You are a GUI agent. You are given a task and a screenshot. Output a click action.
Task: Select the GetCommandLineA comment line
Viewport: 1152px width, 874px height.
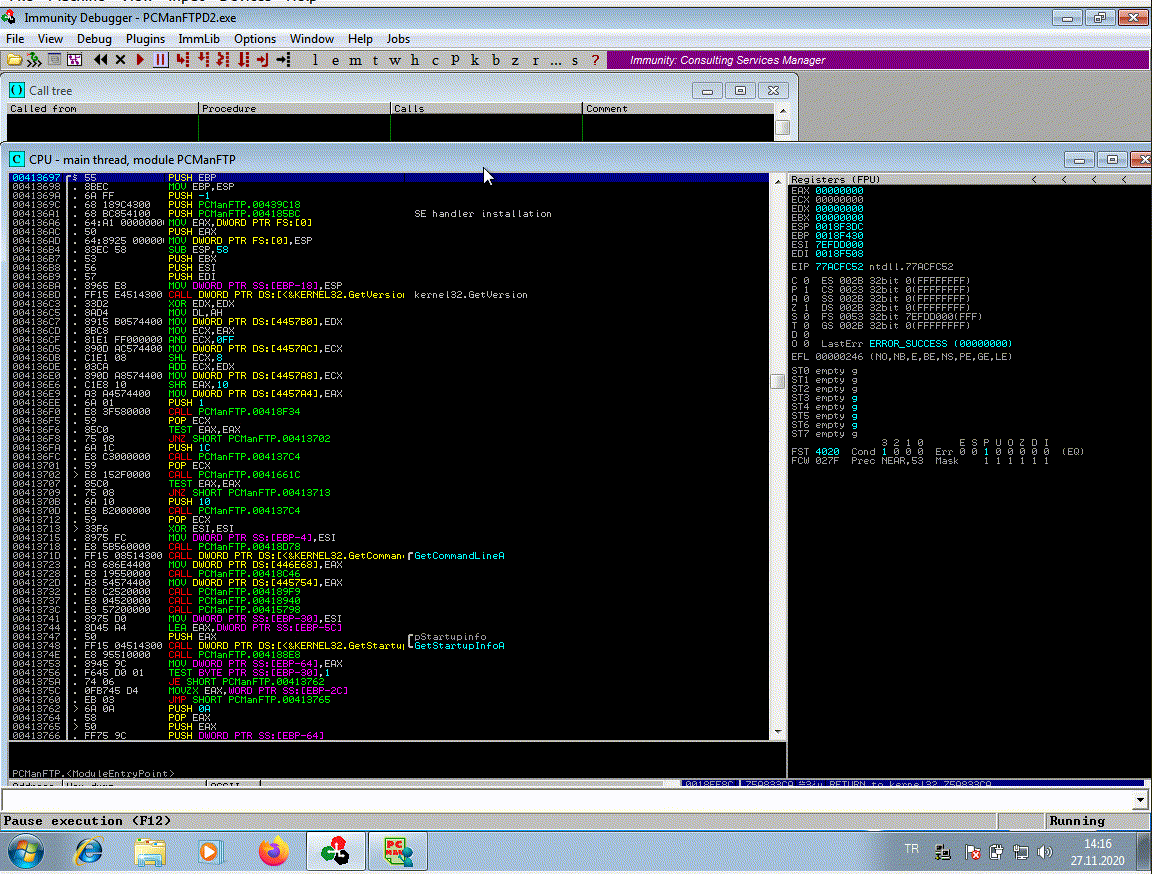459,556
